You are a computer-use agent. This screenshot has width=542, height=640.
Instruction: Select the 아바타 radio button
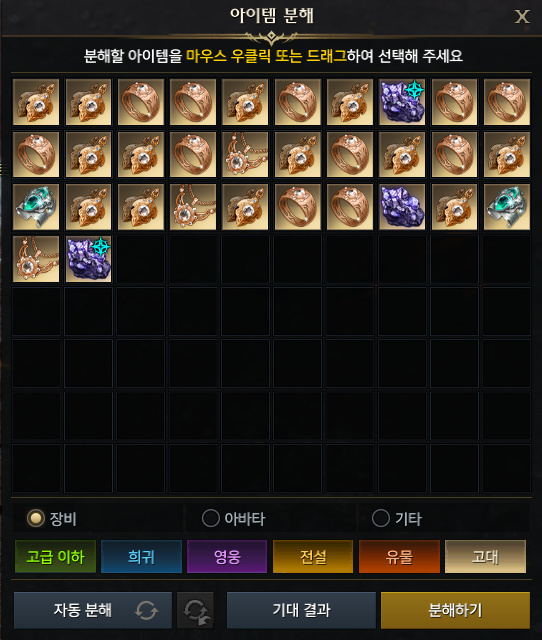pyautogui.click(x=211, y=518)
